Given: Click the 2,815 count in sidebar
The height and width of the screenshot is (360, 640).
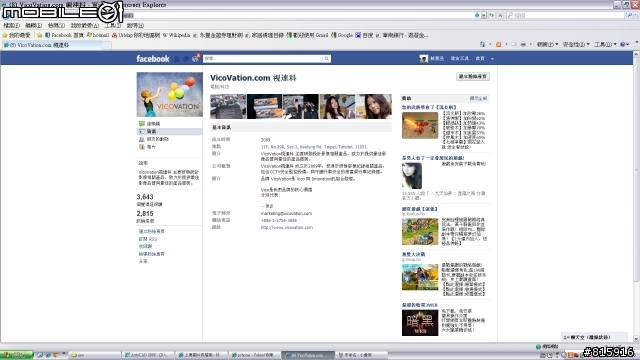Looking at the screenshot, I should 145,213.
